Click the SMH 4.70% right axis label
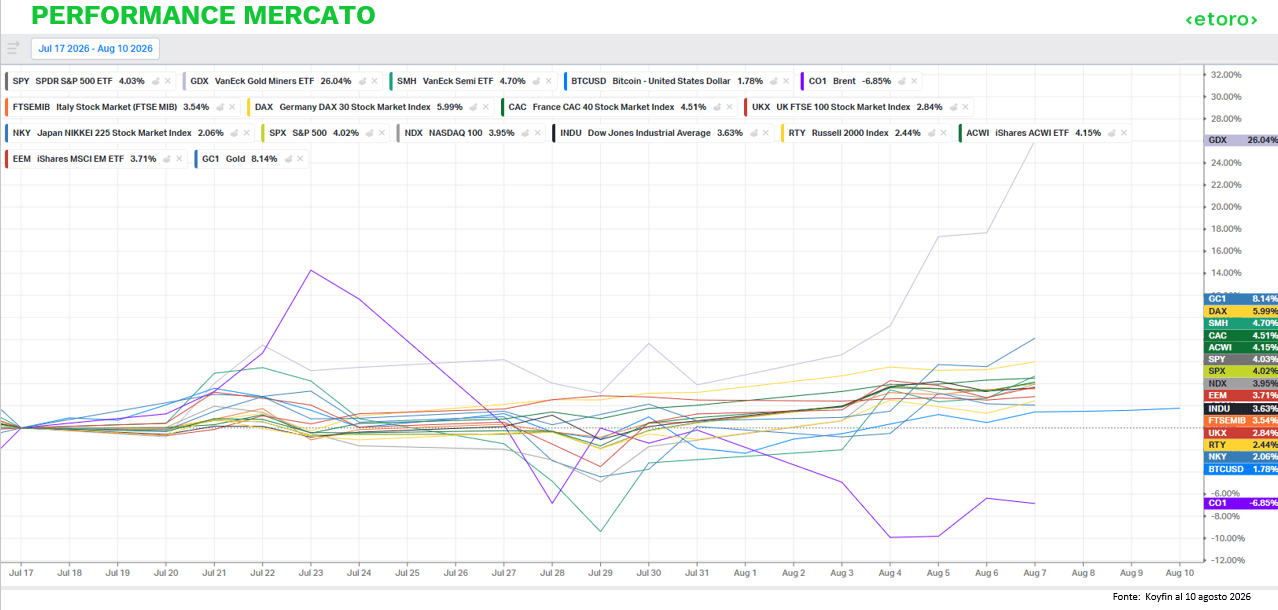1278x610 pixels. coord(1242,323)
